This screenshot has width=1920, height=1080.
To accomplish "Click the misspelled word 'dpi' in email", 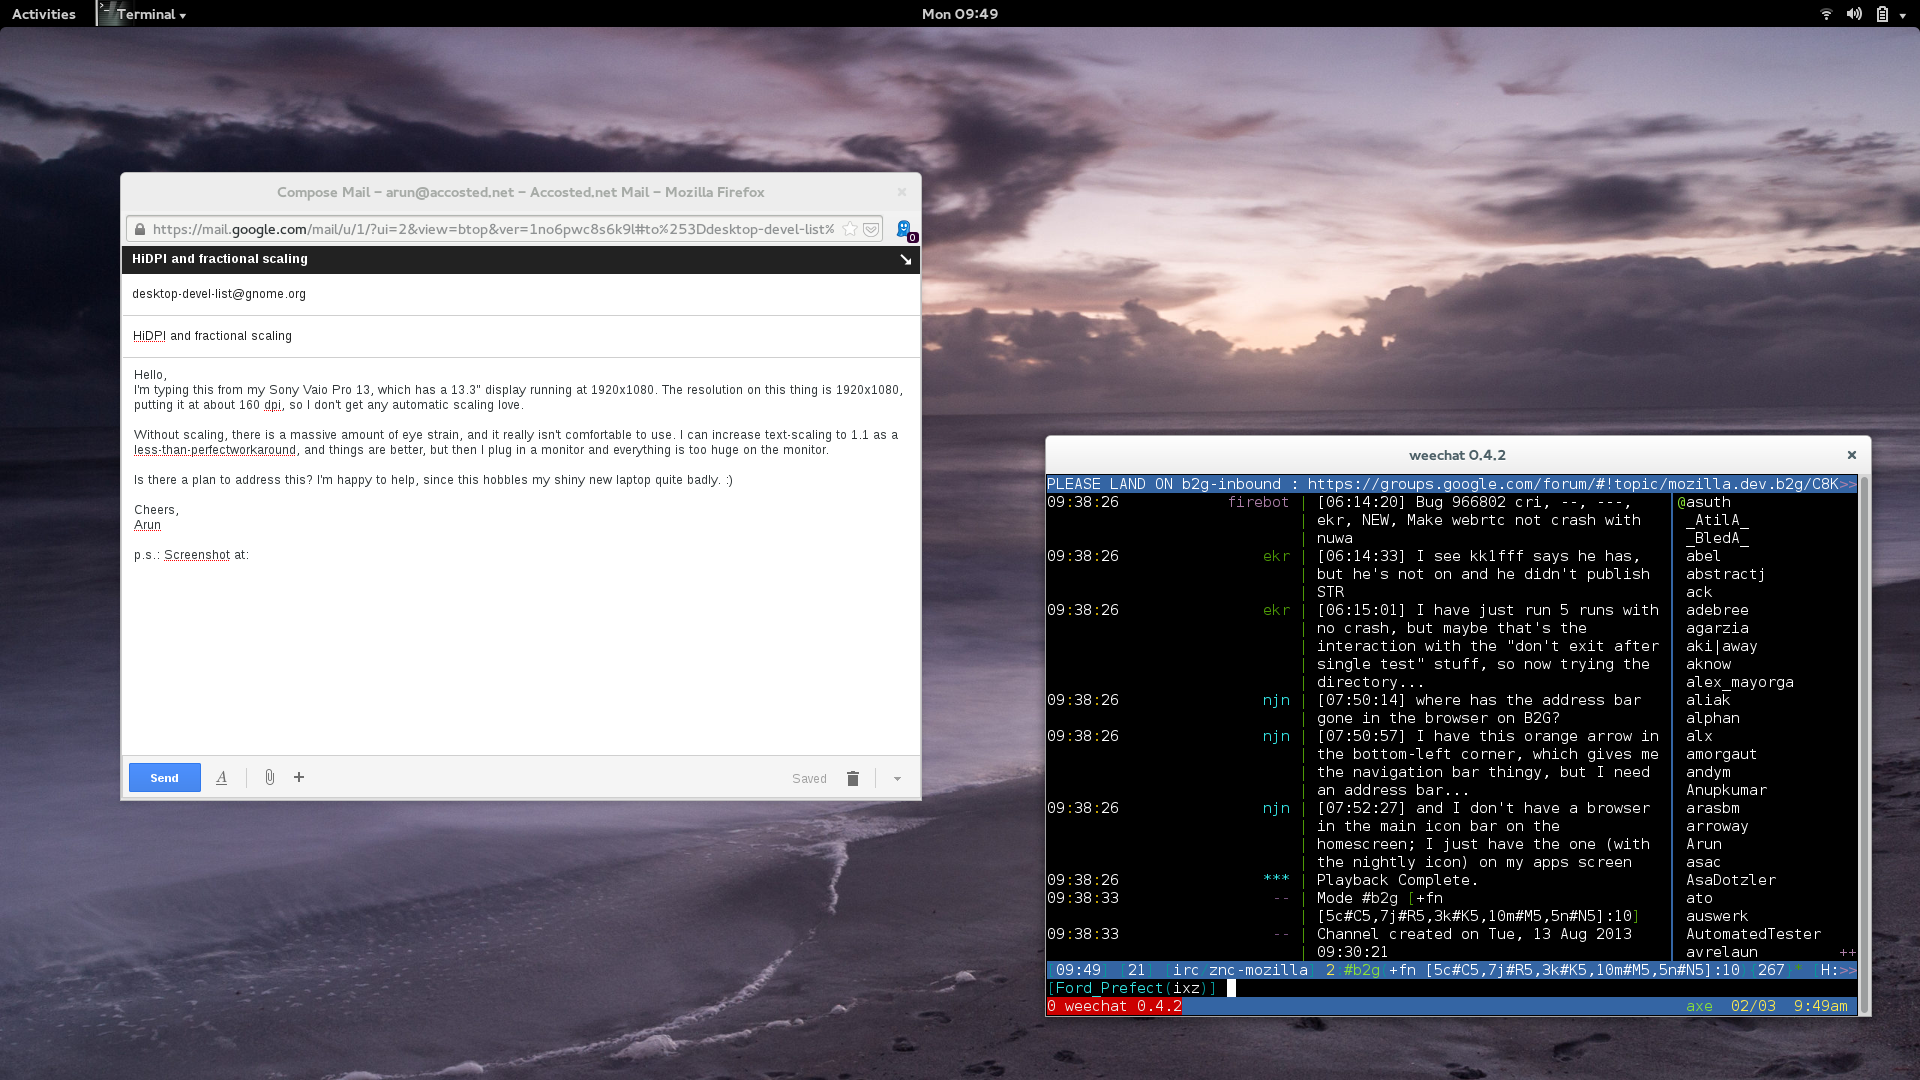I will (x=273, y=405).
